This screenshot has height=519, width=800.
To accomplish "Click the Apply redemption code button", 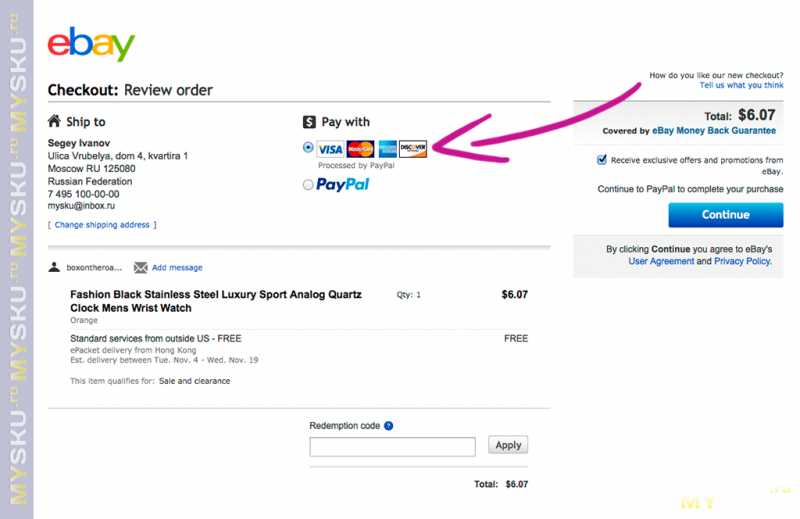I will [x=508, y=445].
